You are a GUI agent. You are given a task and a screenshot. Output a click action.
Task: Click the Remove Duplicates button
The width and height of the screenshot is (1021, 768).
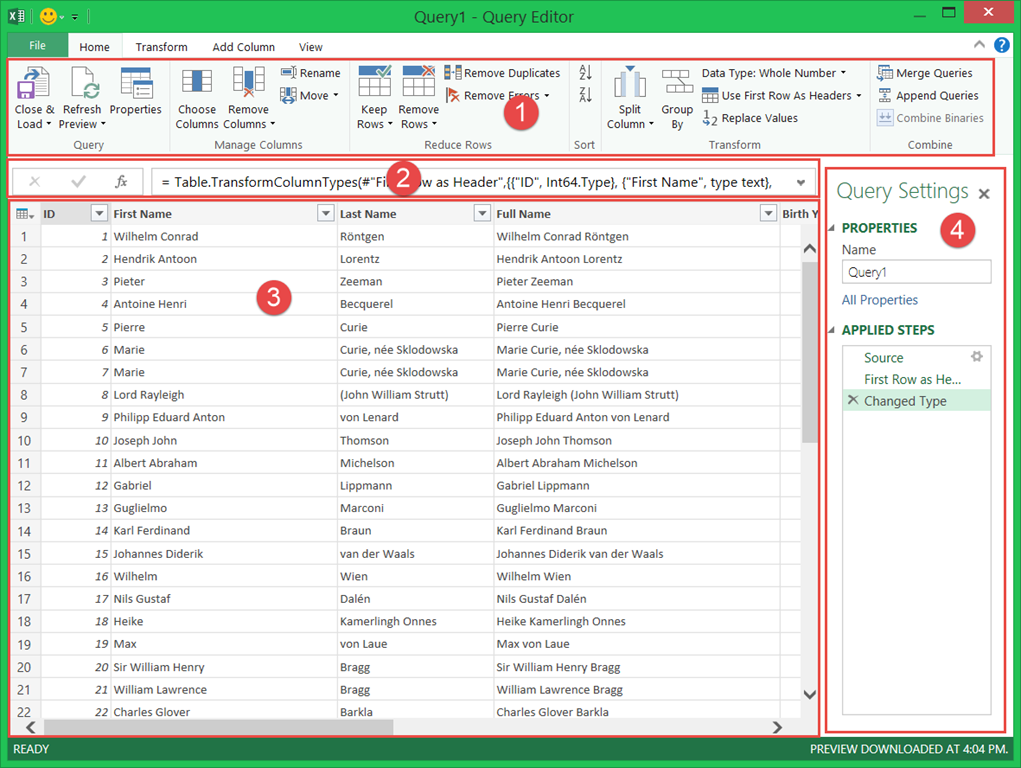[503, 73]
